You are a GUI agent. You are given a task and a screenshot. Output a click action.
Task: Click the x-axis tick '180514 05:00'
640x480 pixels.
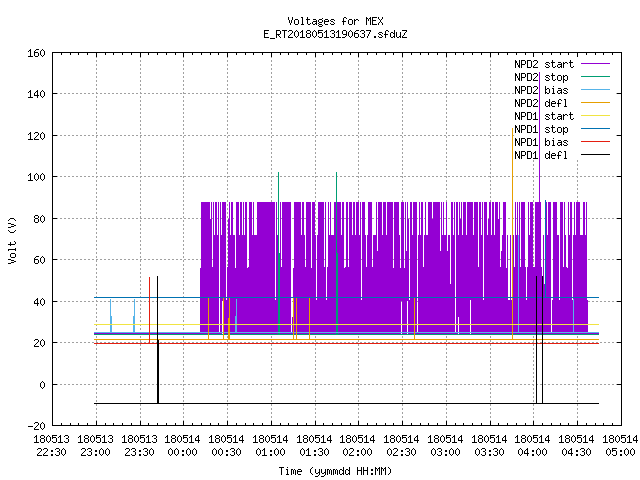620,446
